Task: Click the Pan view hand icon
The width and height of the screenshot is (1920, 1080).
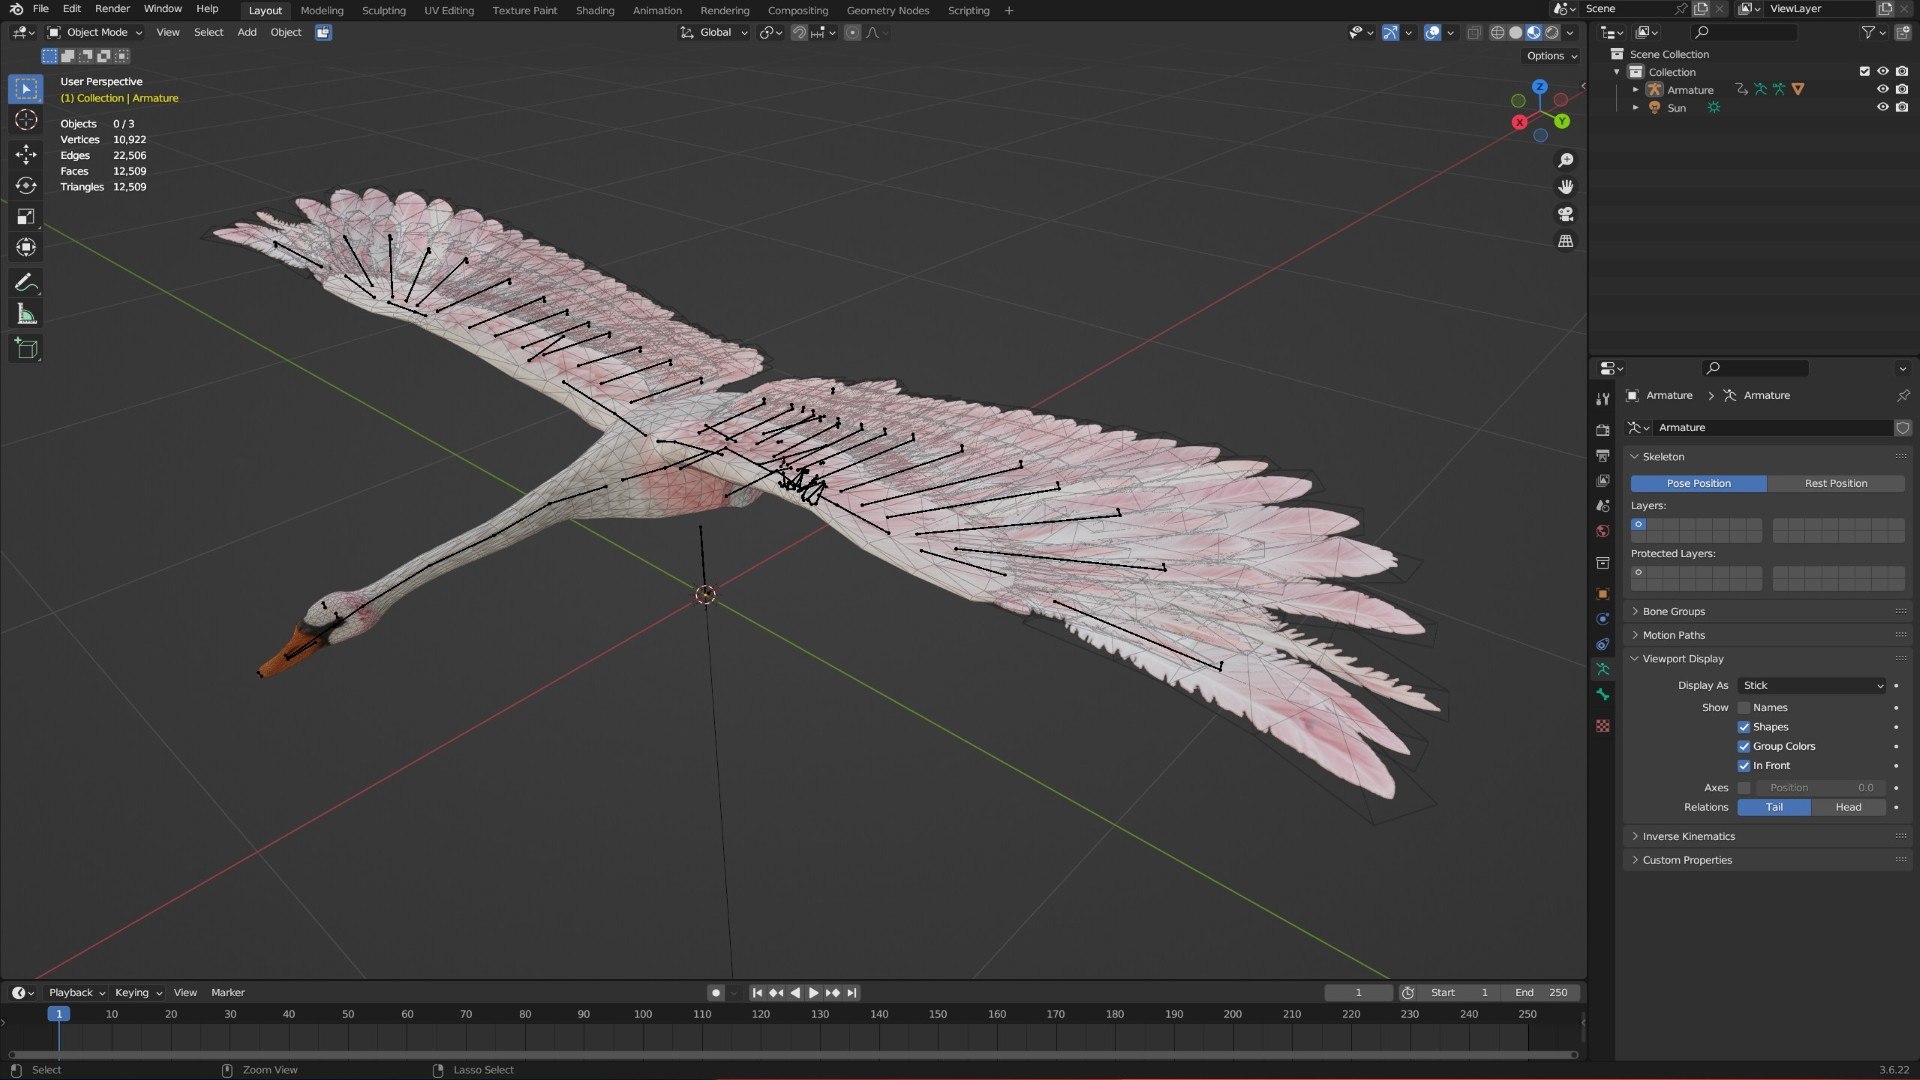Action: pos(1566,187)
